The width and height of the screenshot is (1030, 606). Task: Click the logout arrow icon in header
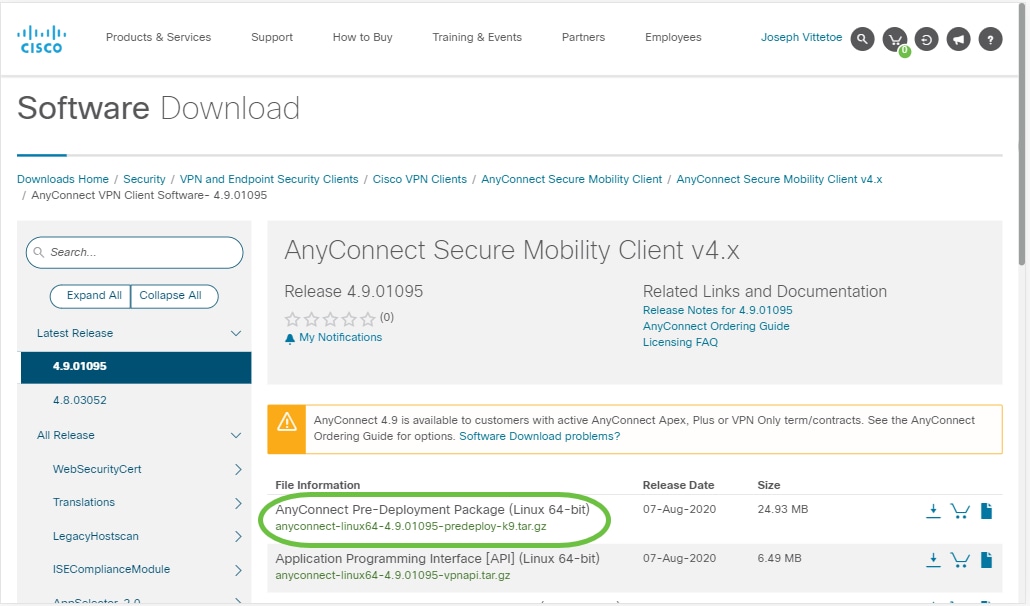click(926, 39)
